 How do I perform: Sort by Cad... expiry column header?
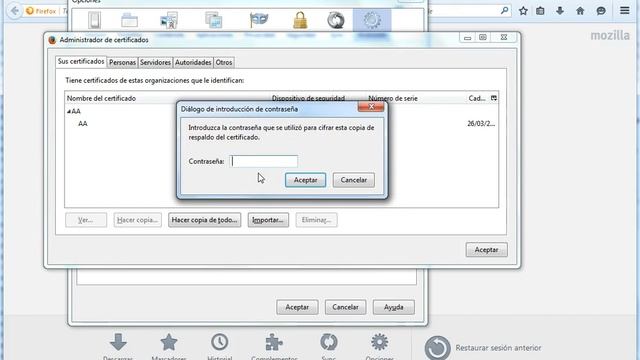coord(478,98)
